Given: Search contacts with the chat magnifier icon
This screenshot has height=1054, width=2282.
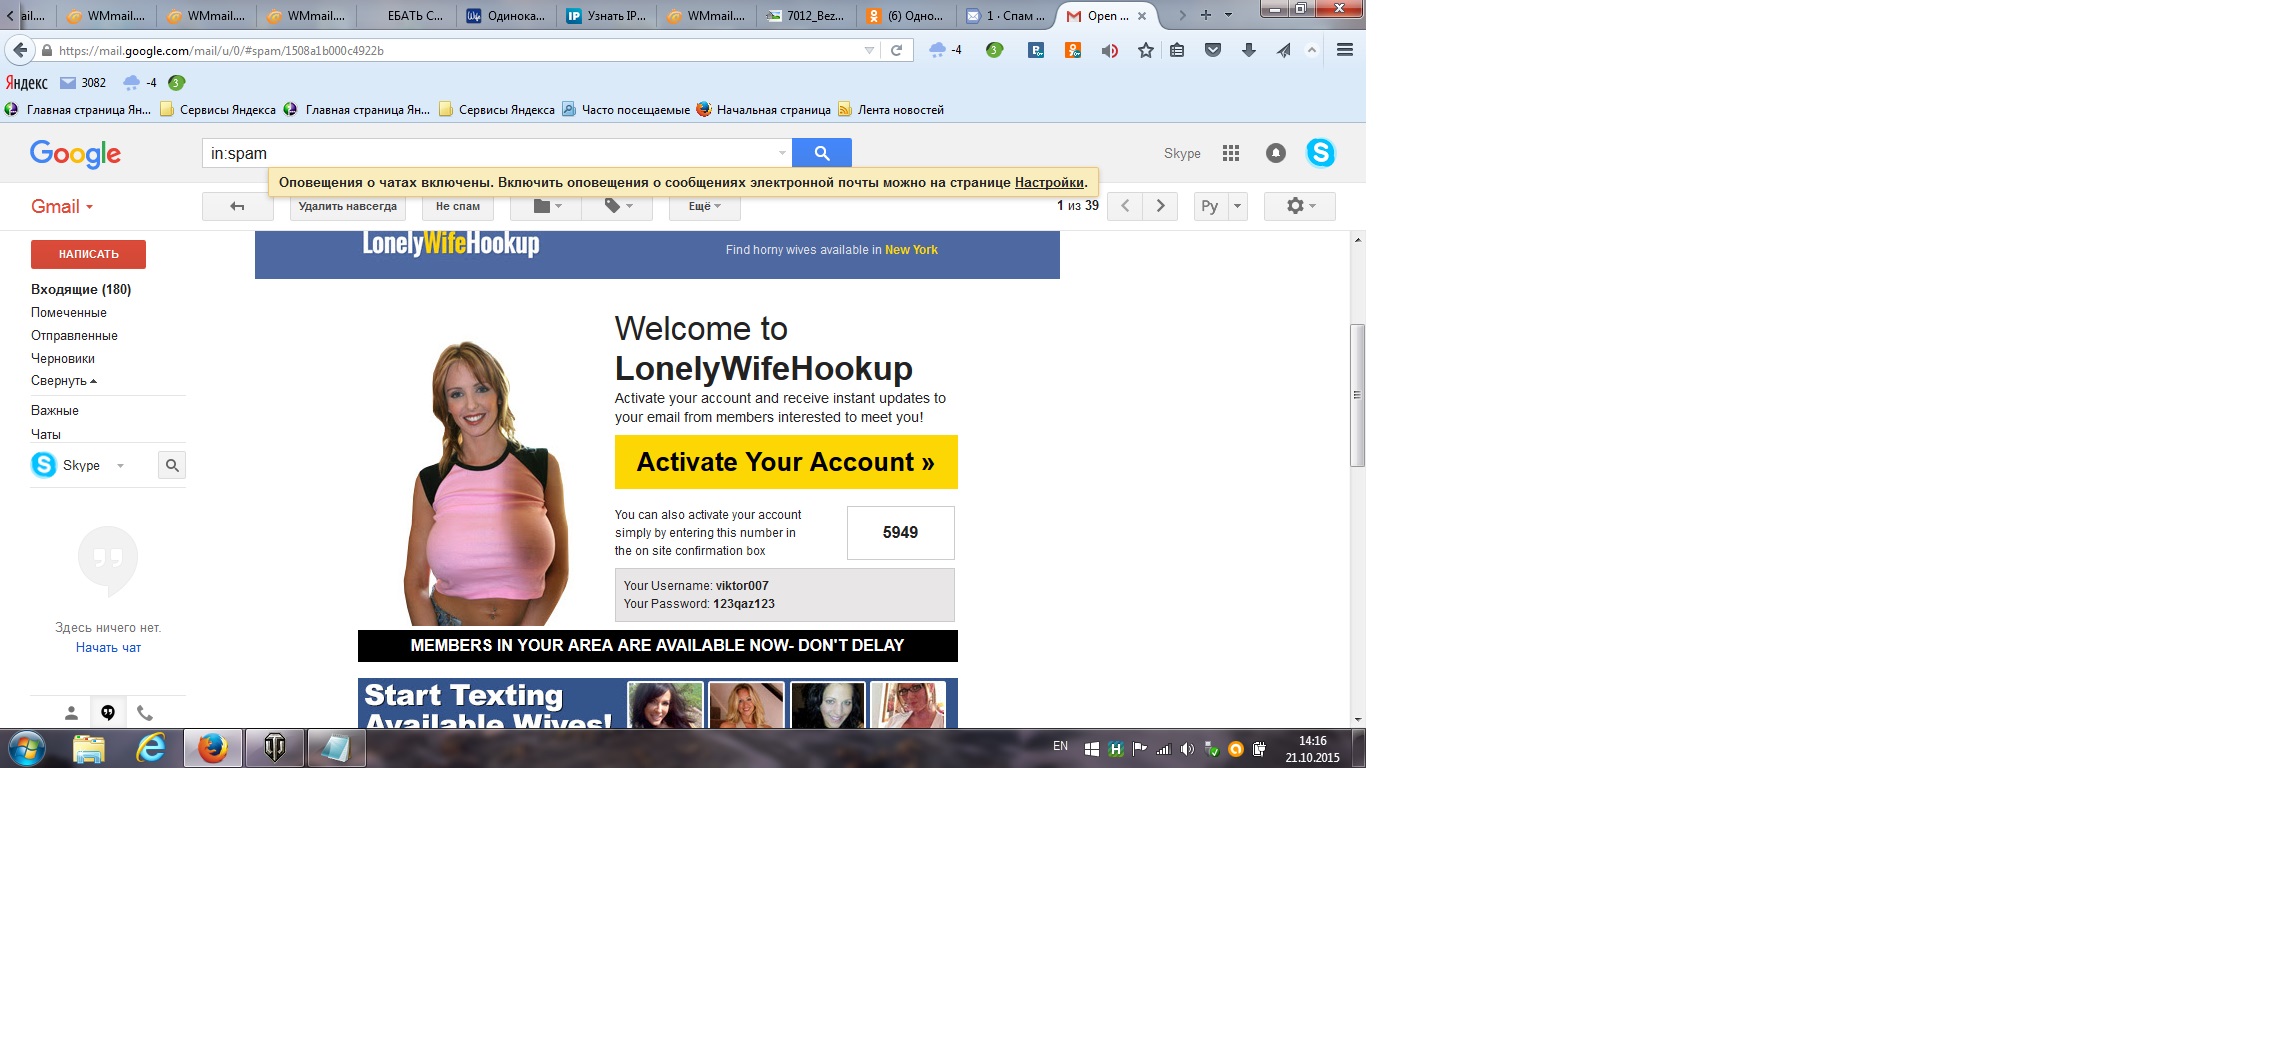Looking at the screenshot, I should (x=172, y=465).
